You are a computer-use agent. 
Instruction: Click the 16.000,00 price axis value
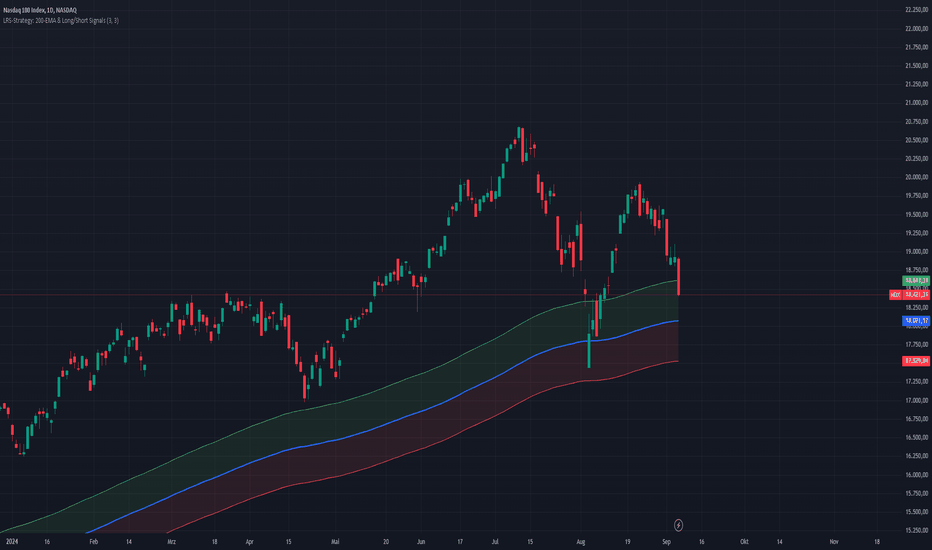pyautogui.click(x=917, y=474)
